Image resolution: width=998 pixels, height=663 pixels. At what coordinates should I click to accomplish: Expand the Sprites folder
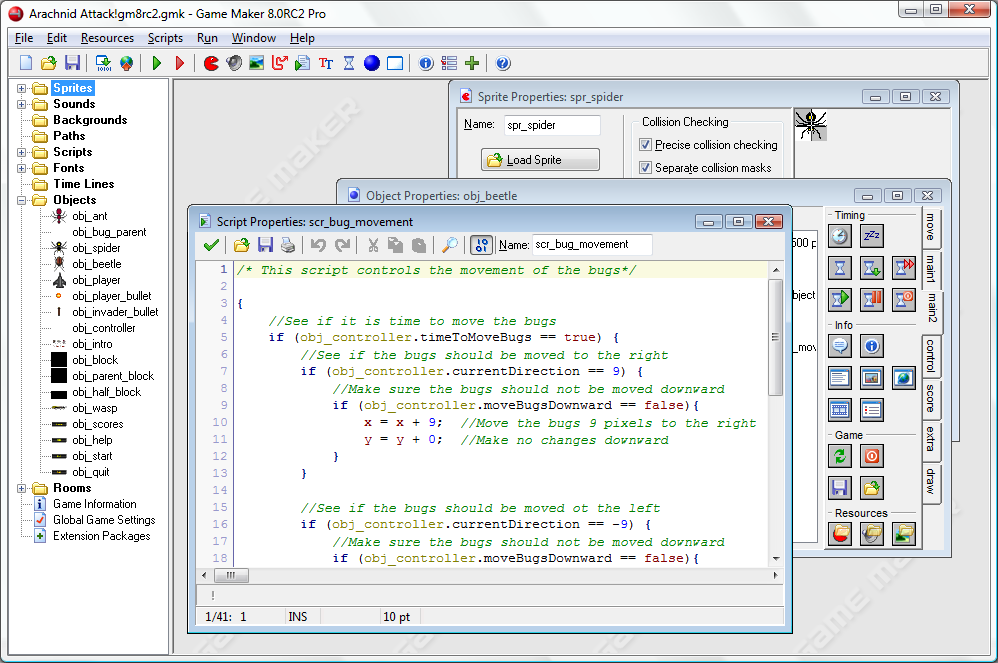22,88
